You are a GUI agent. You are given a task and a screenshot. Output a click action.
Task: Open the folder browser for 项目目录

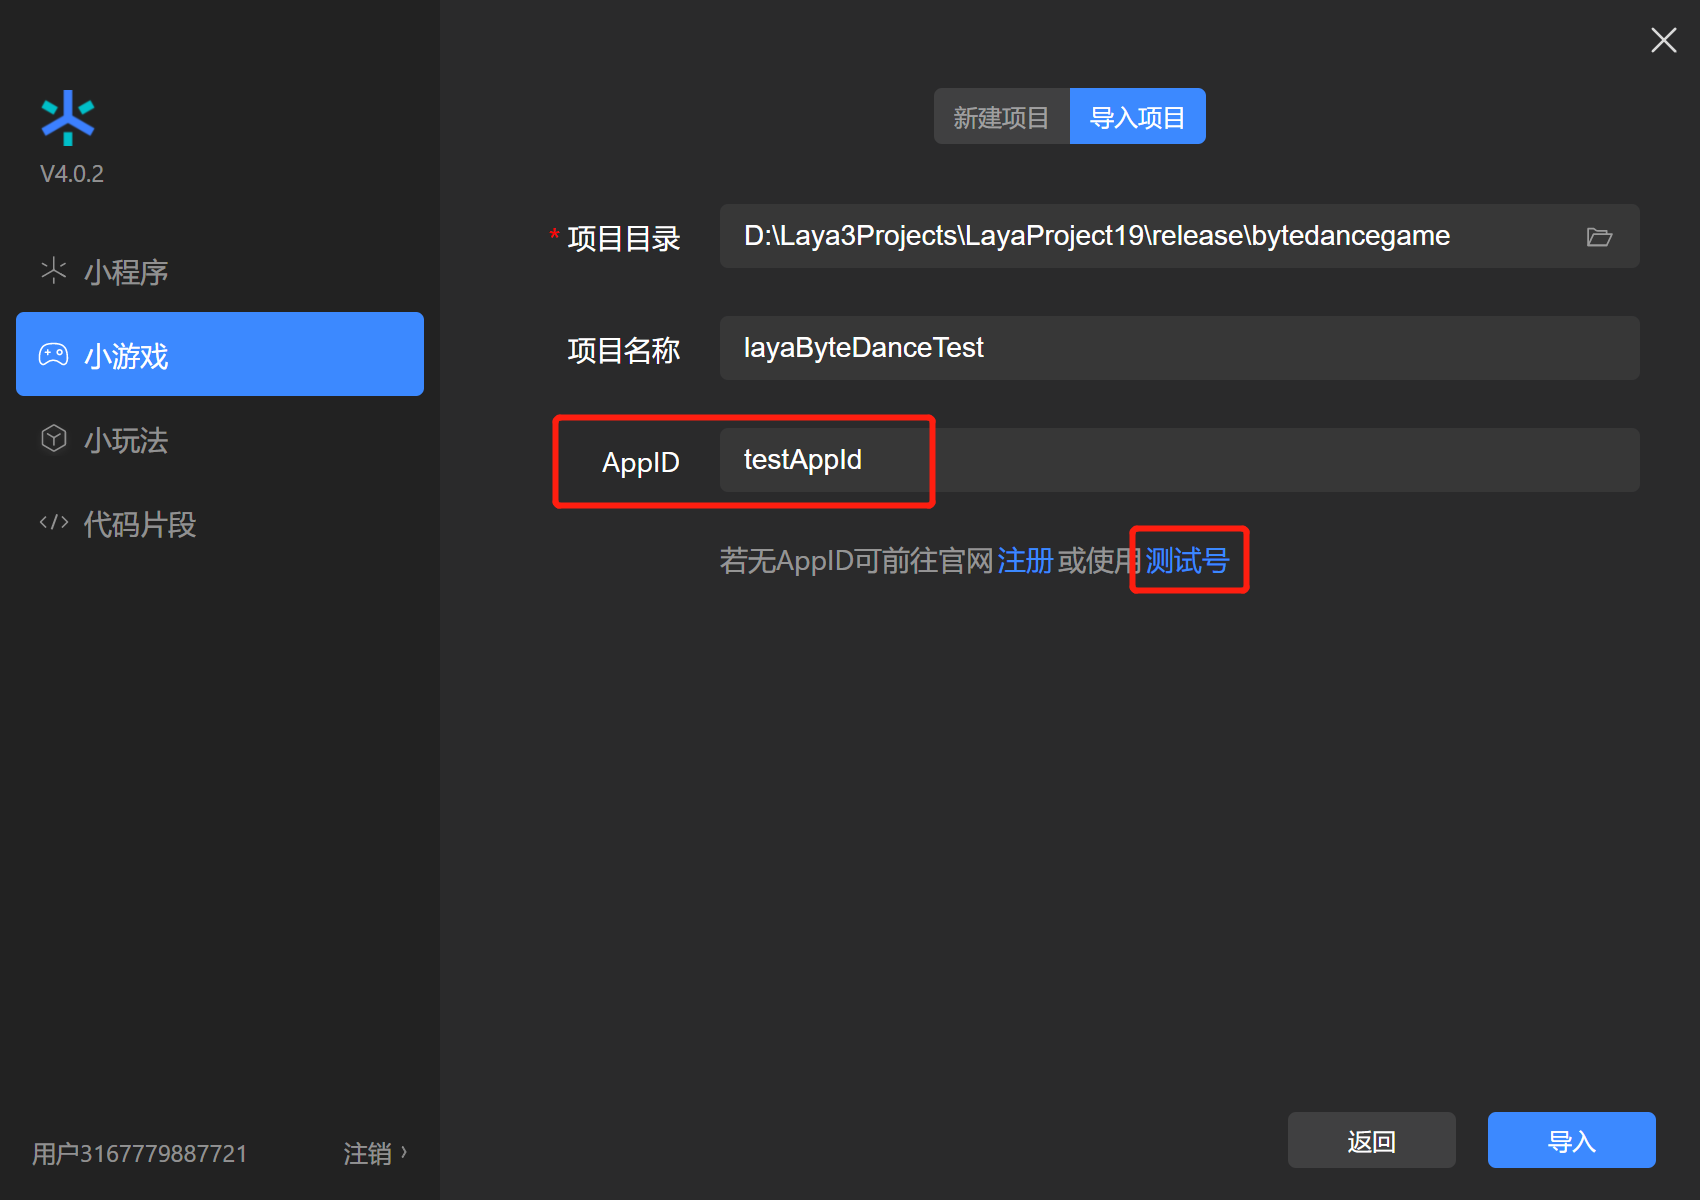(x=1599, y=237)
